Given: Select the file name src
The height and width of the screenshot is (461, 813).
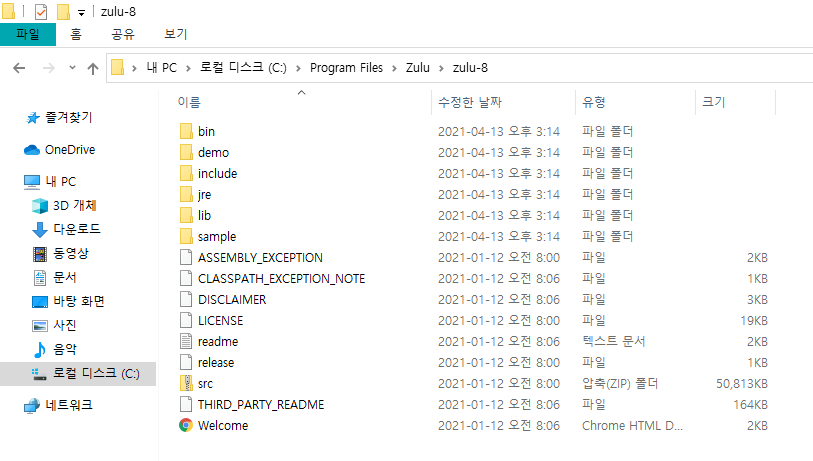Looking at the screenshot, I should tap(205, 384).
